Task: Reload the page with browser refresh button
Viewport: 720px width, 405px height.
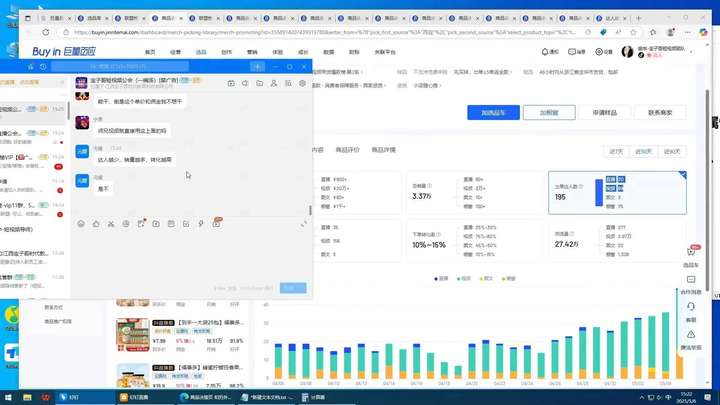Action: pos(45,32)
